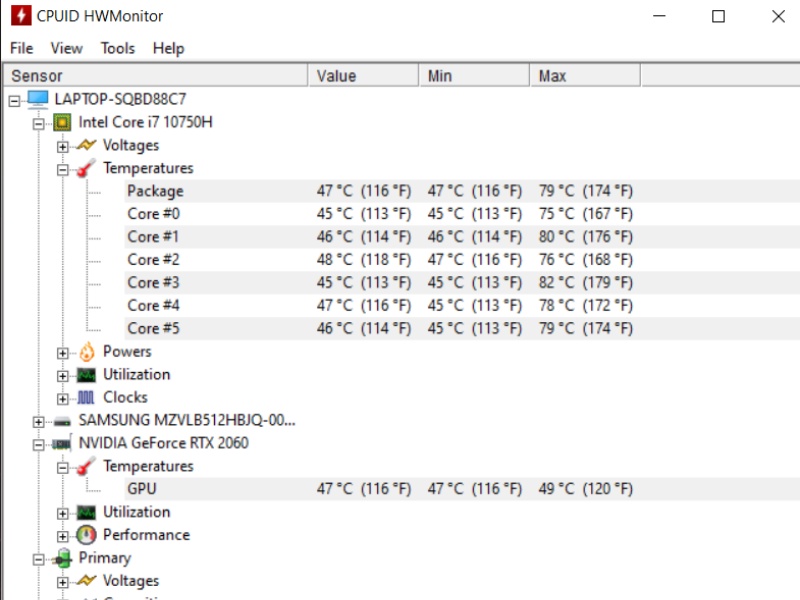Select the Core #0 row
Viewport: 800px width, 600px height.
(462, 214)
